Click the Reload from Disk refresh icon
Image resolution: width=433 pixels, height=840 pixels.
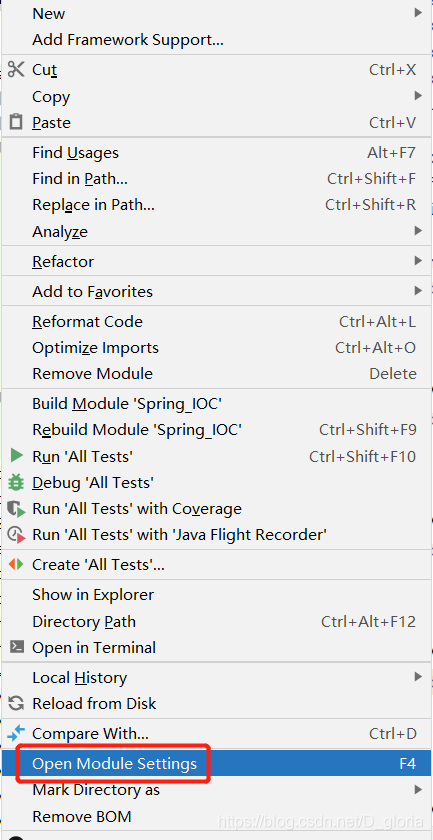(17, 703)
